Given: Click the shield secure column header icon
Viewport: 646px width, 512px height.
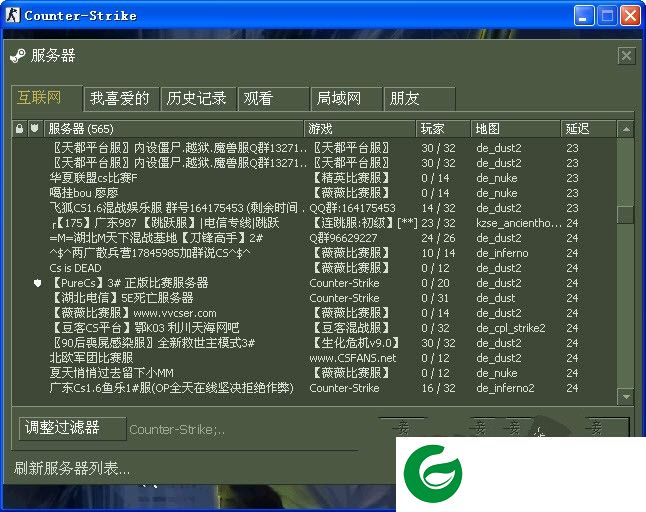Looking at the screenshot, I should (35, 129).
